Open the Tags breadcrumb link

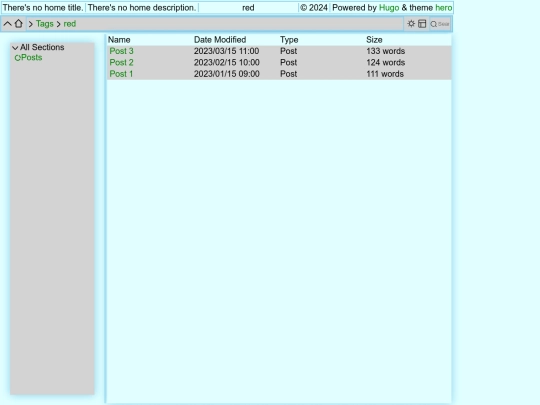click(45, 24)
